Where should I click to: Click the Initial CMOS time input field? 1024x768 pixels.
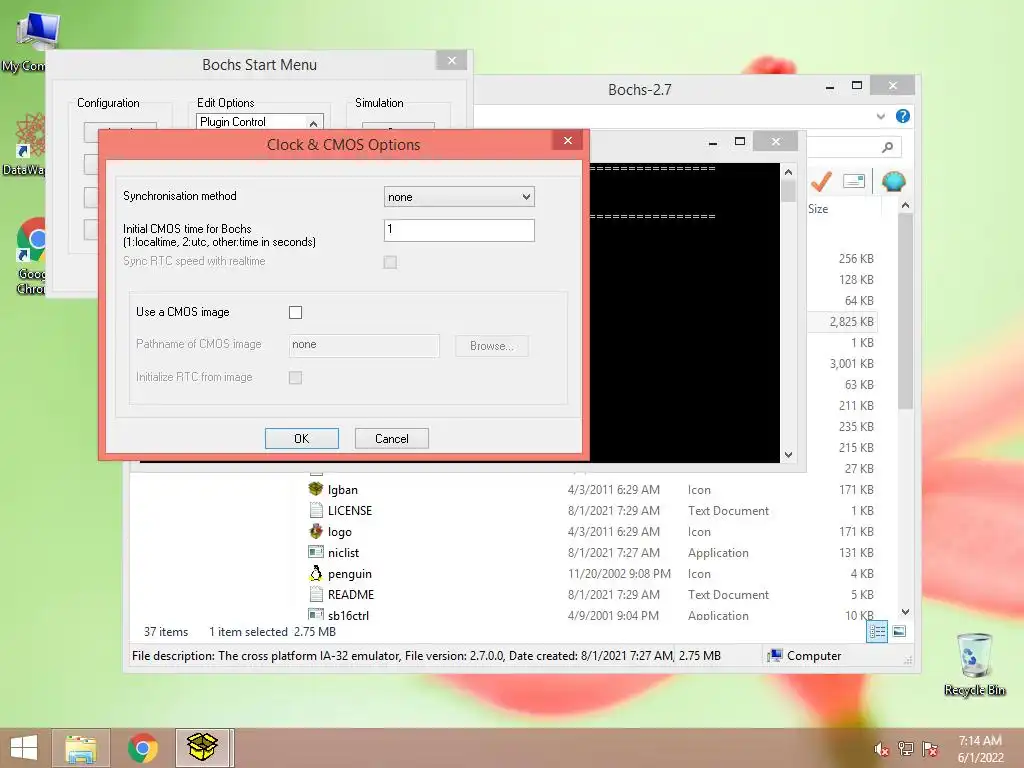pyautogui.click(x=459, y=230)
